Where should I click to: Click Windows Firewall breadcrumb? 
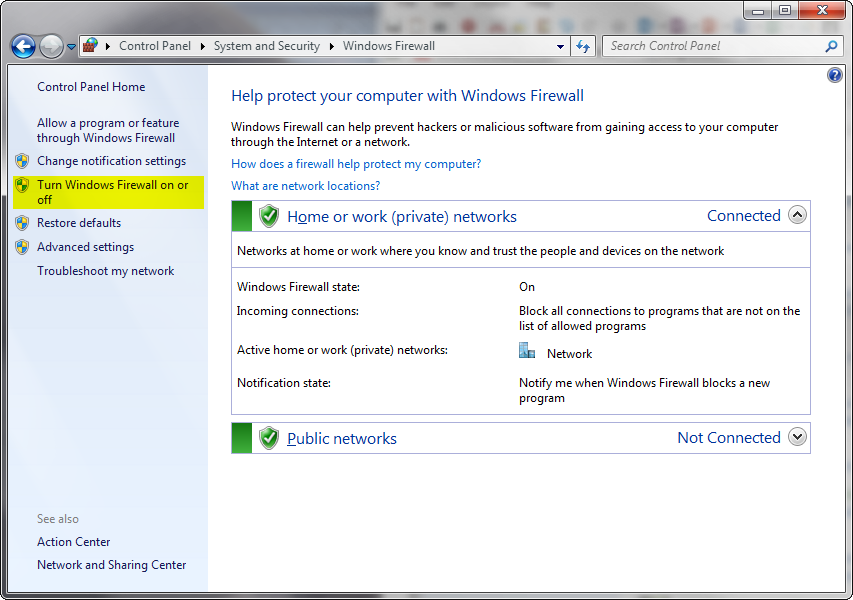click(388, 46)
